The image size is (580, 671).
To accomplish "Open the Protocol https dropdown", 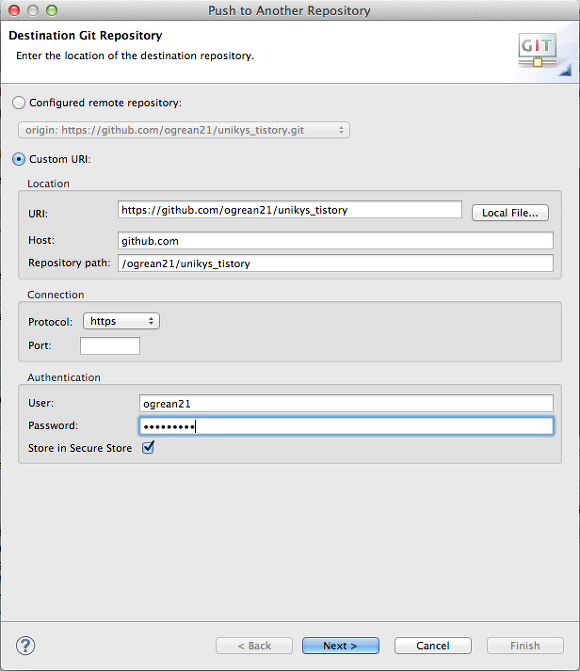I will point(122,321).
